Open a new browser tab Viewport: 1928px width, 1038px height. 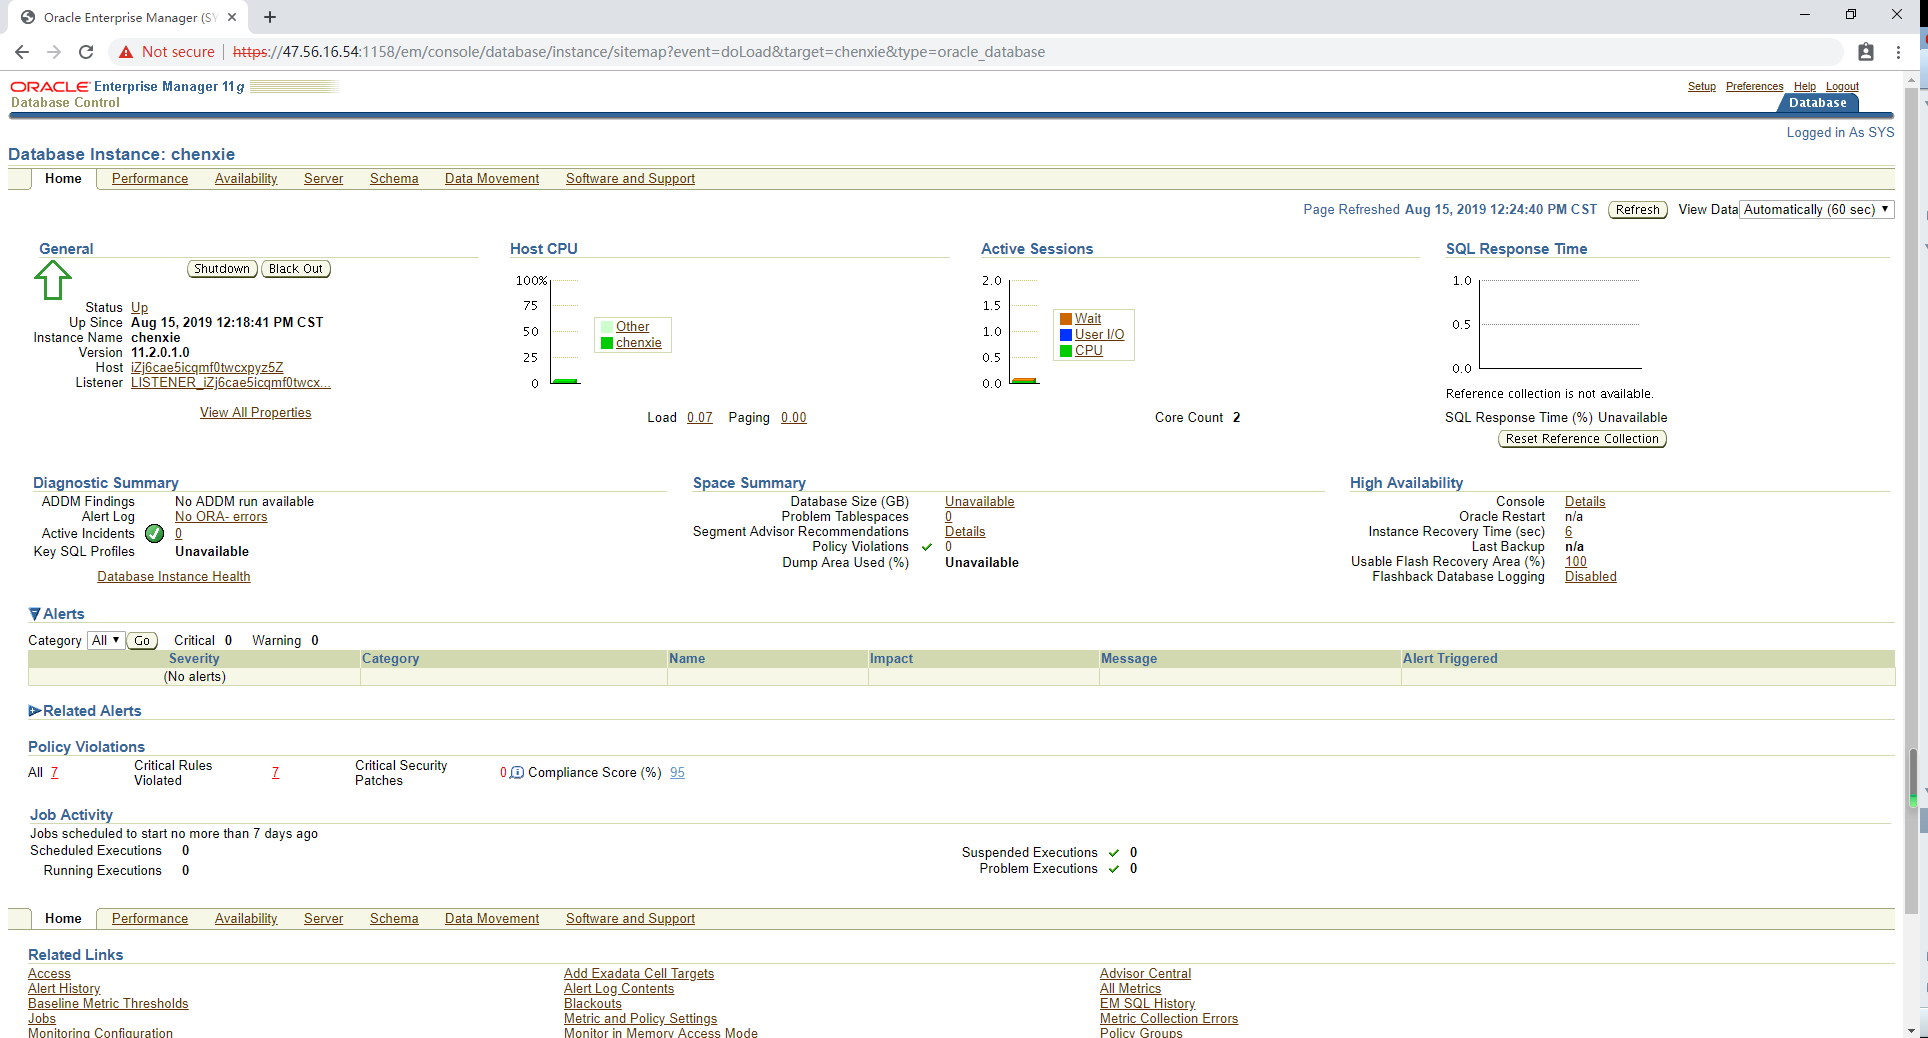point(270,17)
